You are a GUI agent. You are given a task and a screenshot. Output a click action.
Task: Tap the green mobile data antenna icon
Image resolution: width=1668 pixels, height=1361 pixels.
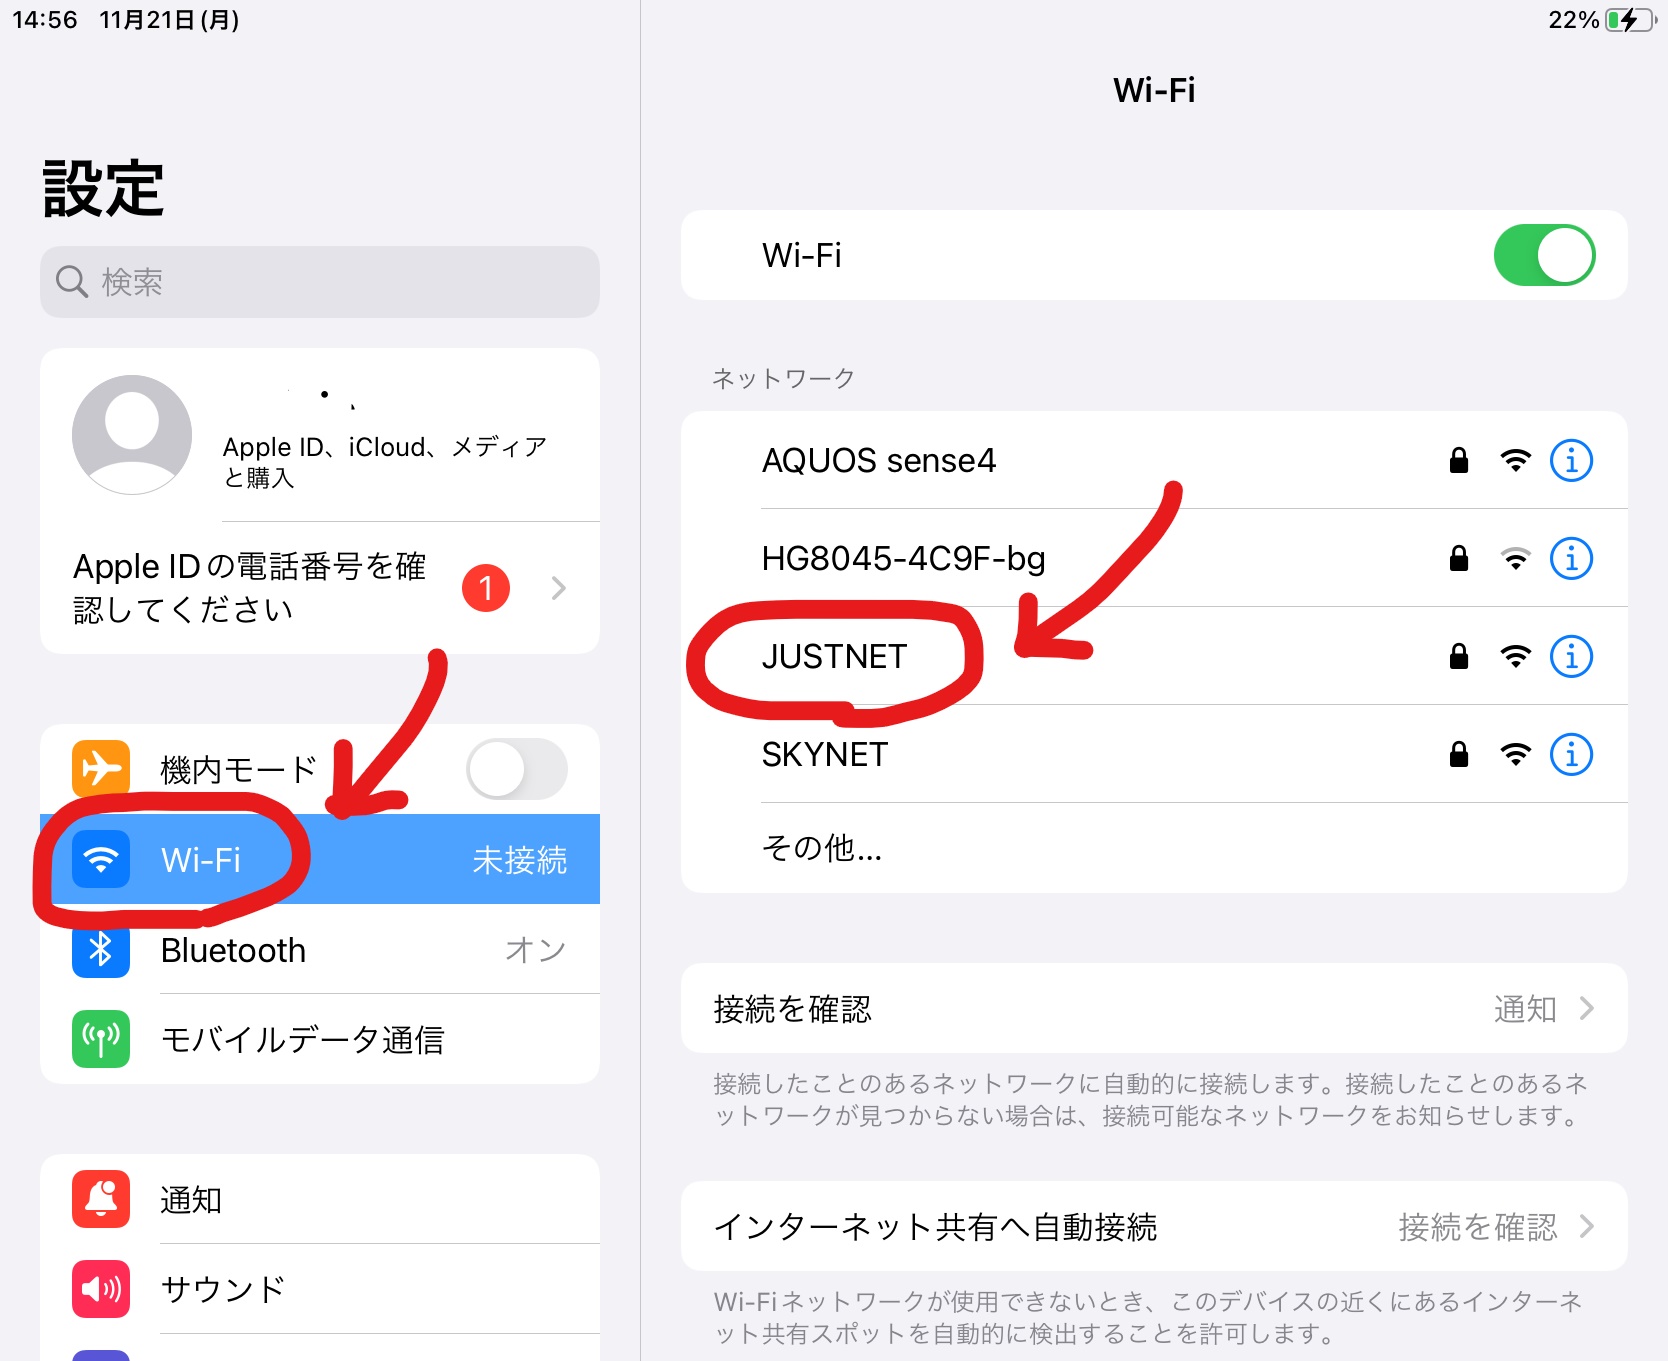coord(101,1039)
